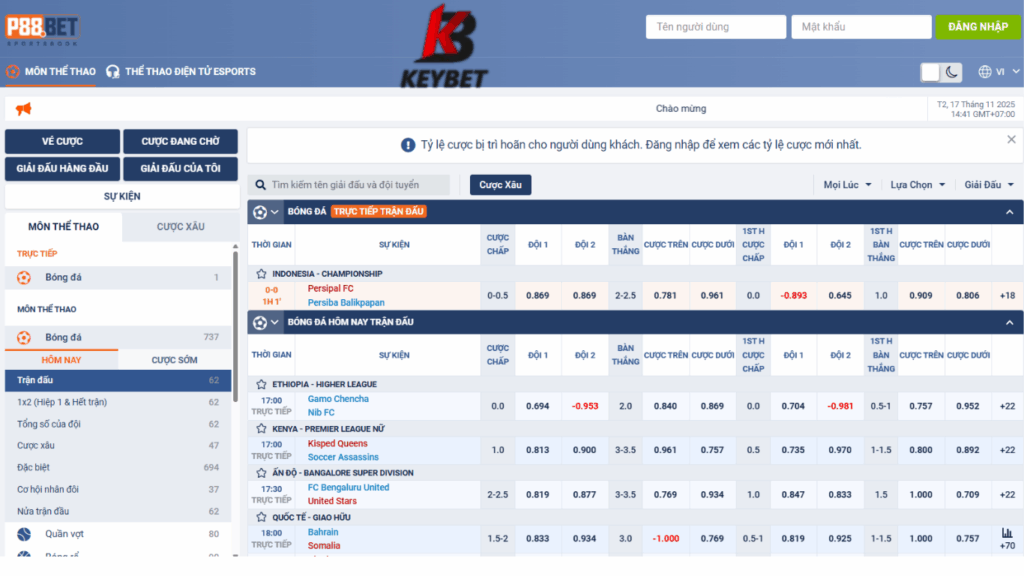Switch to Thể Thao Điện Tử Esports tab
1024x576 pixels.
[x=181, y=72]
